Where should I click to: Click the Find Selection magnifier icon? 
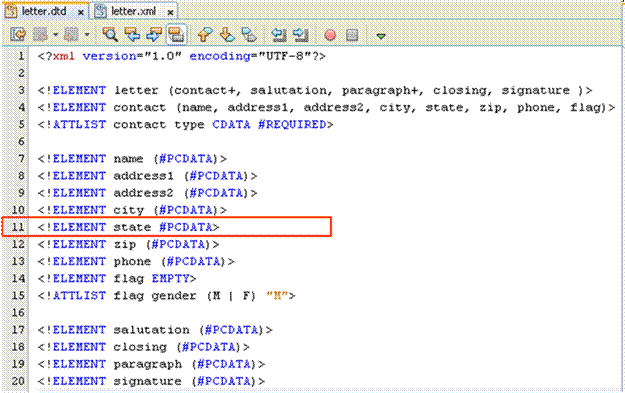click(x=110, y=35)
